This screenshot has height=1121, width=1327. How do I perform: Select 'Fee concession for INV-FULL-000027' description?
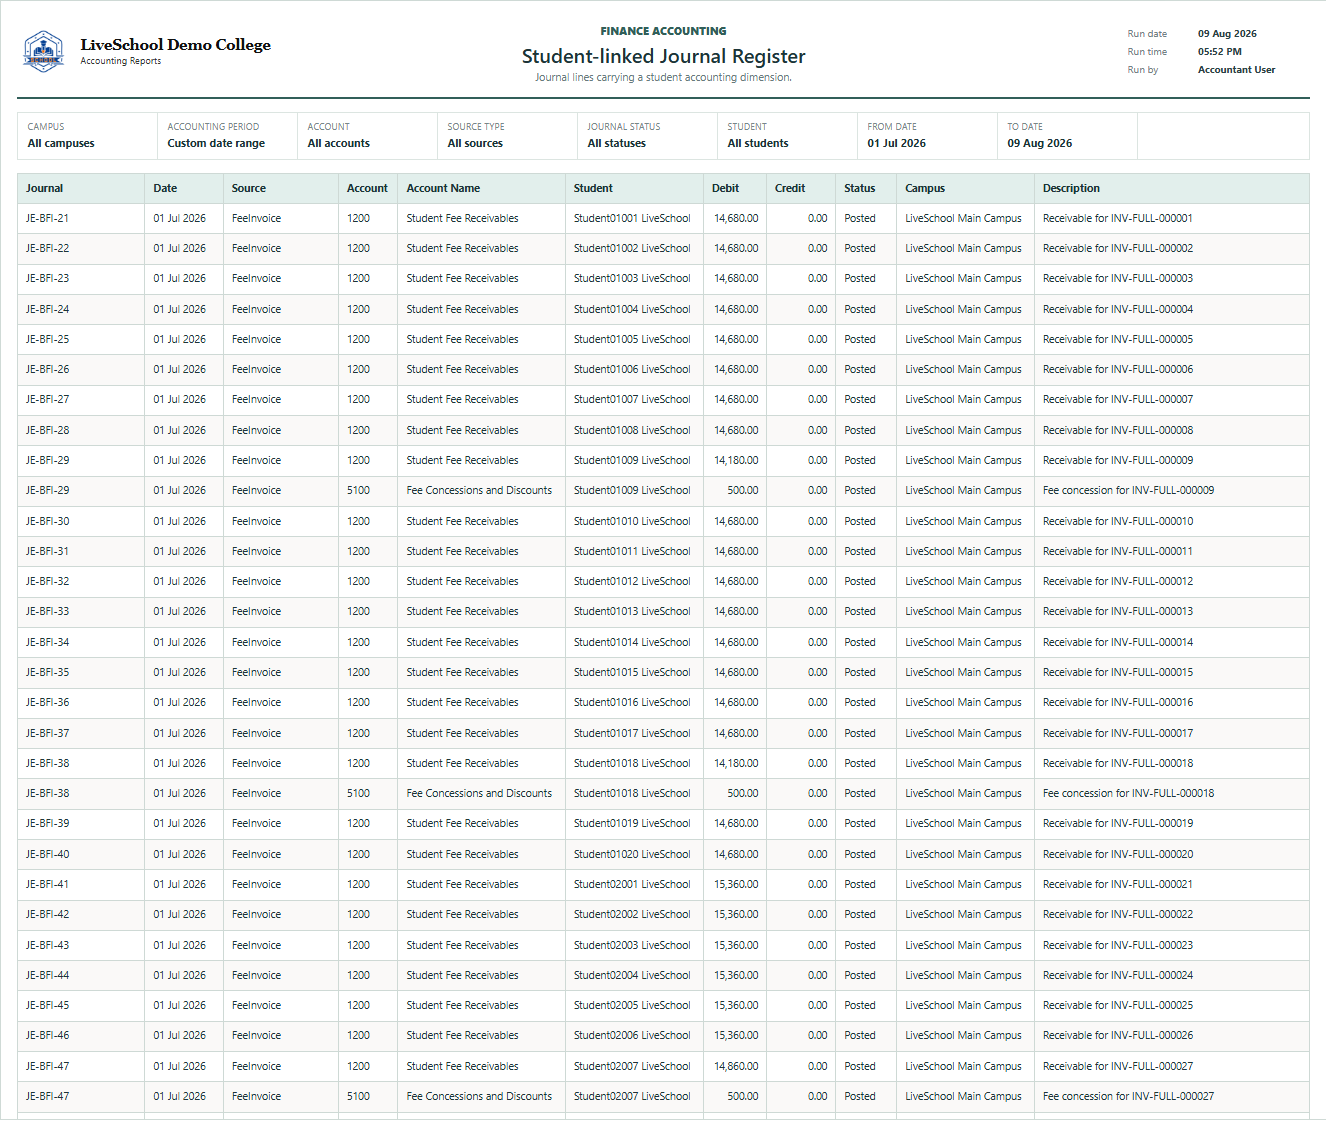[1129, 1096]
